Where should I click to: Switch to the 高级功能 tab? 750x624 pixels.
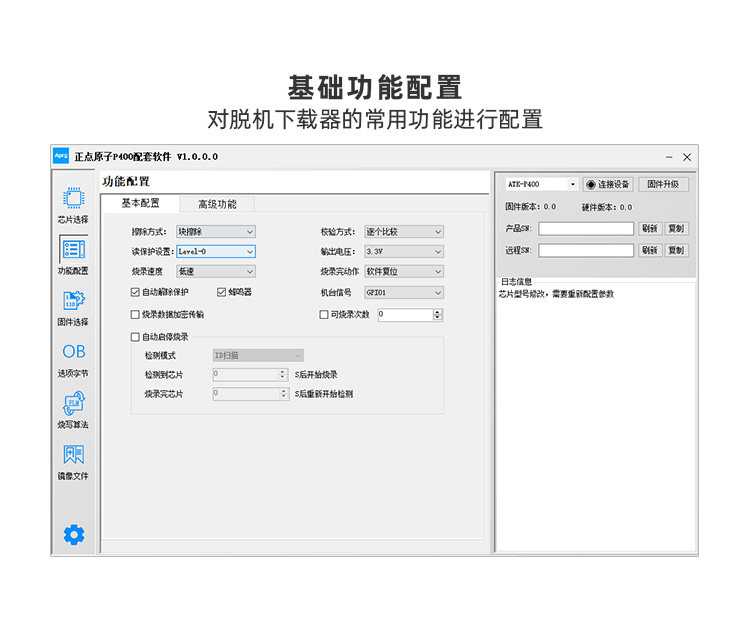(217, 204)
